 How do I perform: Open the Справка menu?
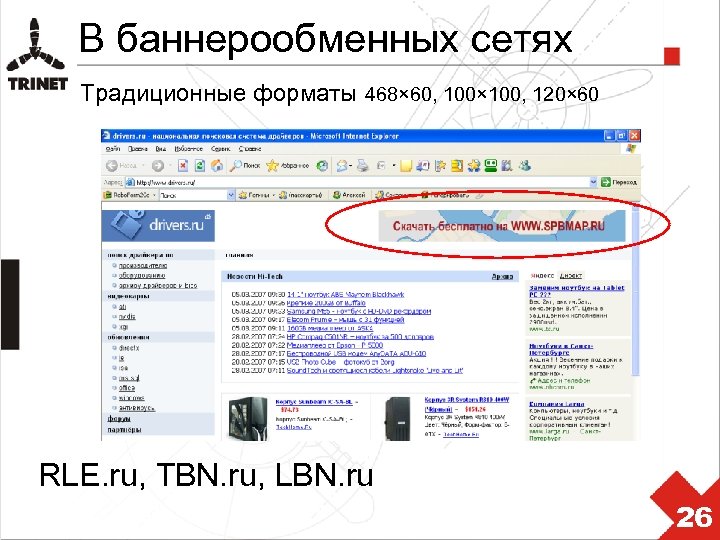point(250,149)
